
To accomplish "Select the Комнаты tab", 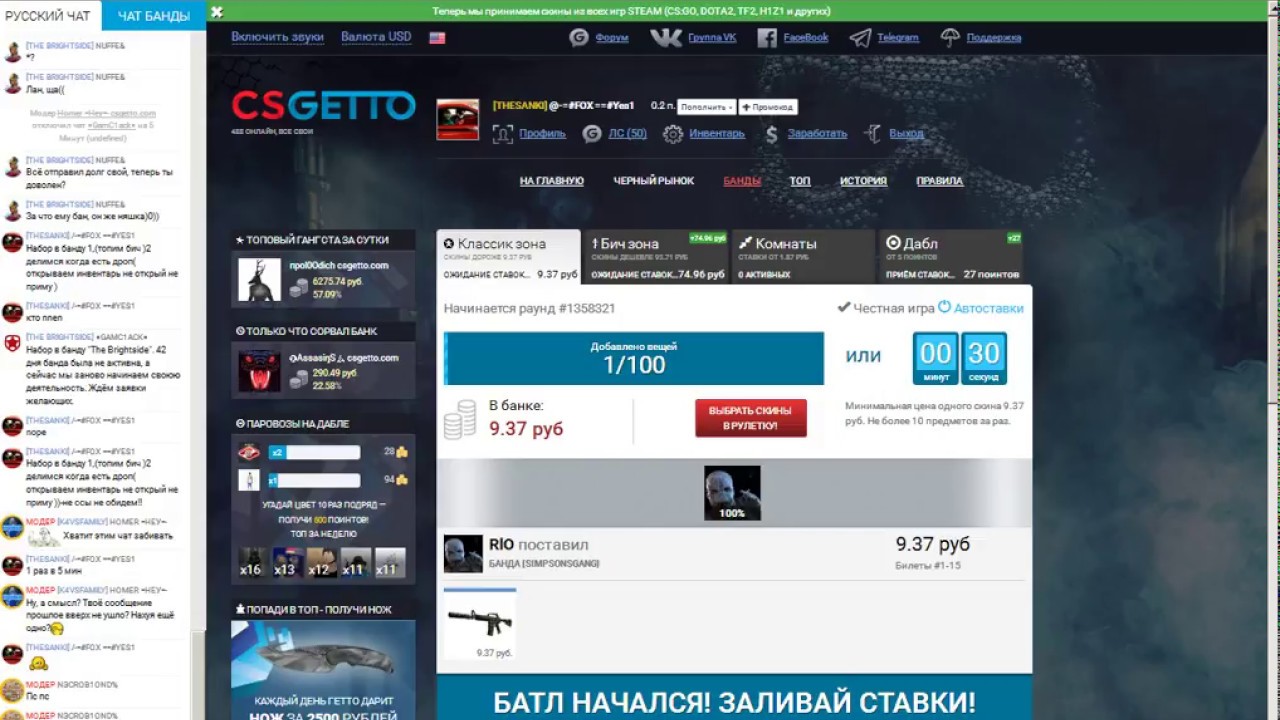I will coord(803,257).
